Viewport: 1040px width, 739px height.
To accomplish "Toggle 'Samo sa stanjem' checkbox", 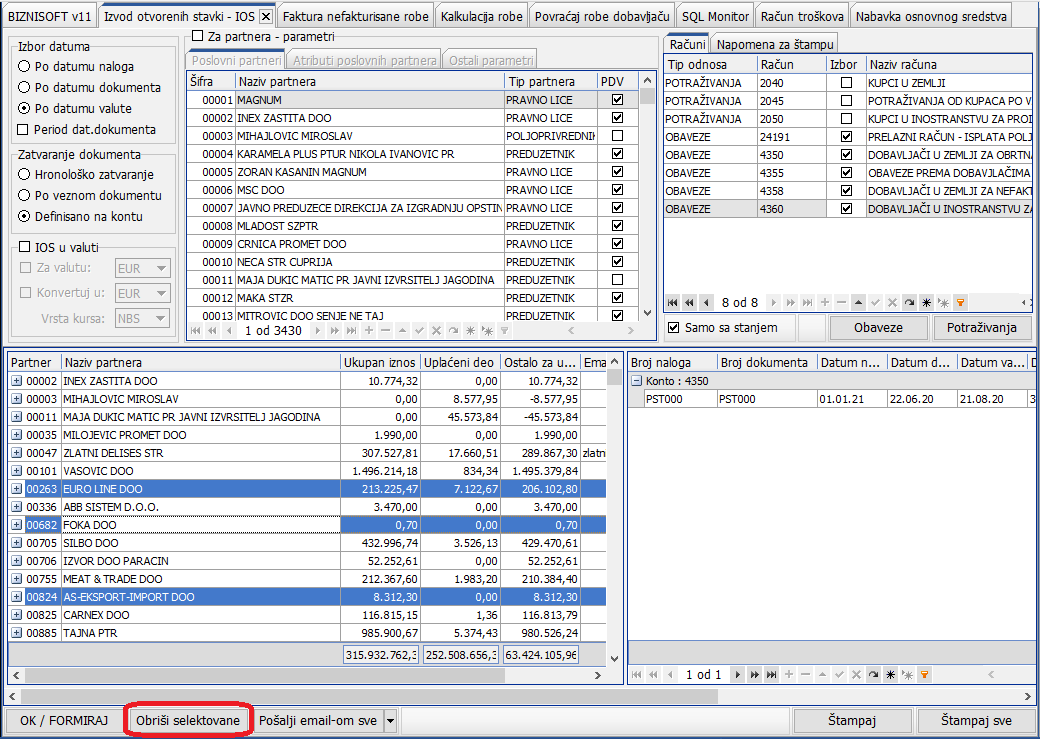I will click(x=673, y=327).
